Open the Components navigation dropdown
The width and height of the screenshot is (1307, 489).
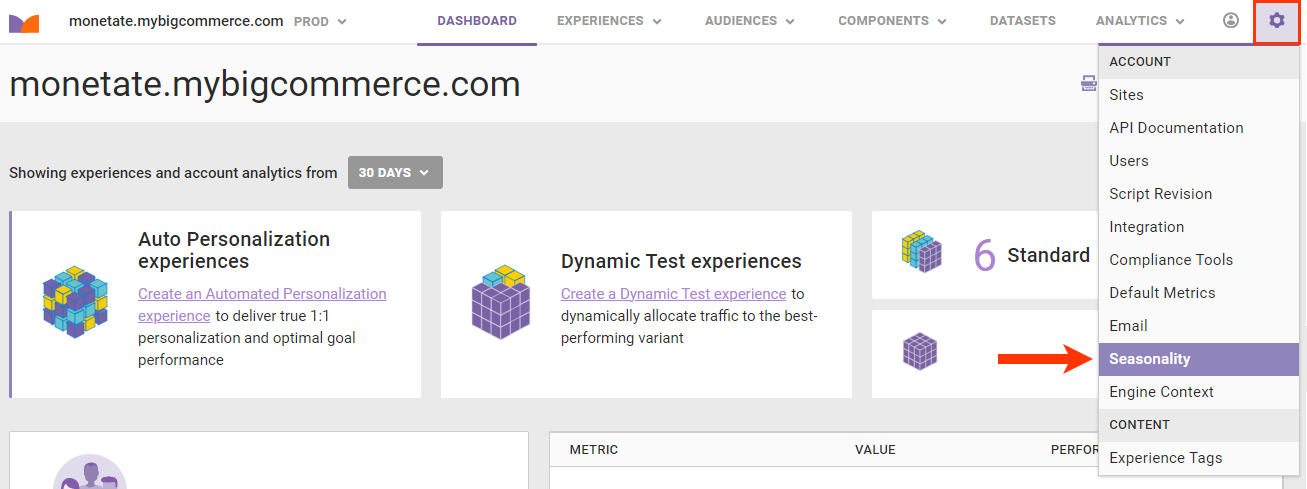892,21
